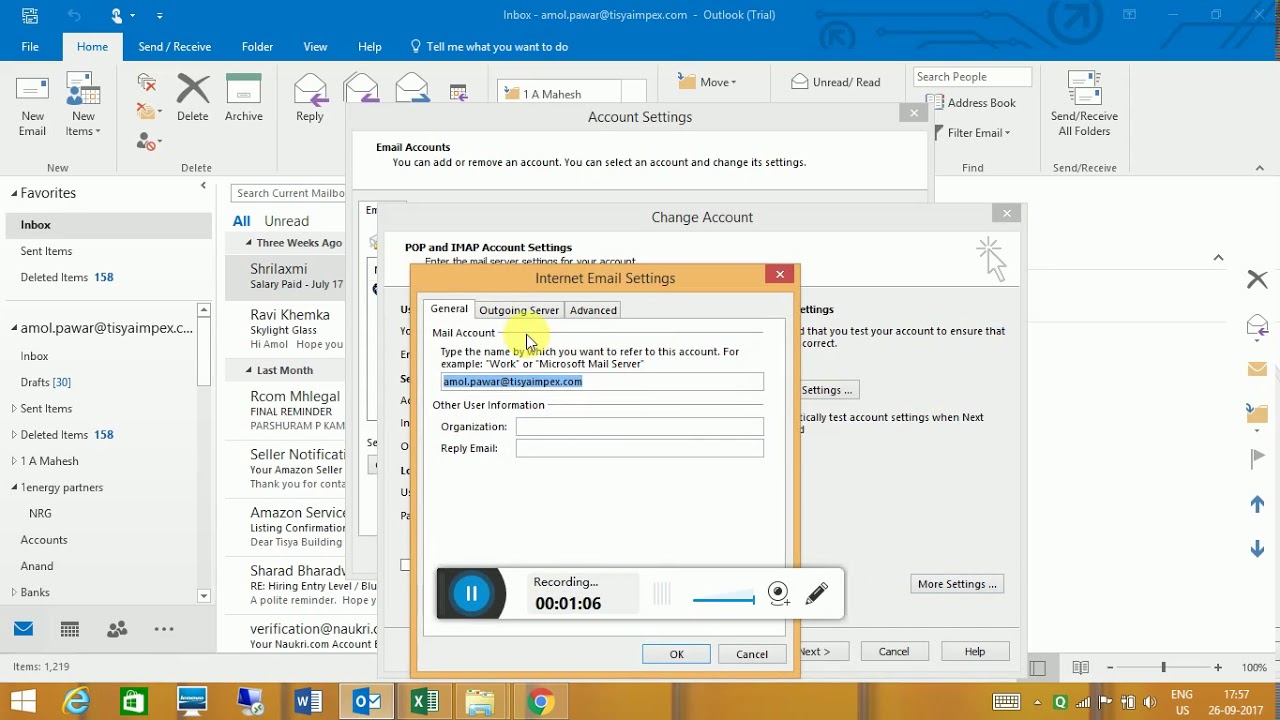
Task: Expand the 1 A Mahesh folder
Action: pos(14,461)
